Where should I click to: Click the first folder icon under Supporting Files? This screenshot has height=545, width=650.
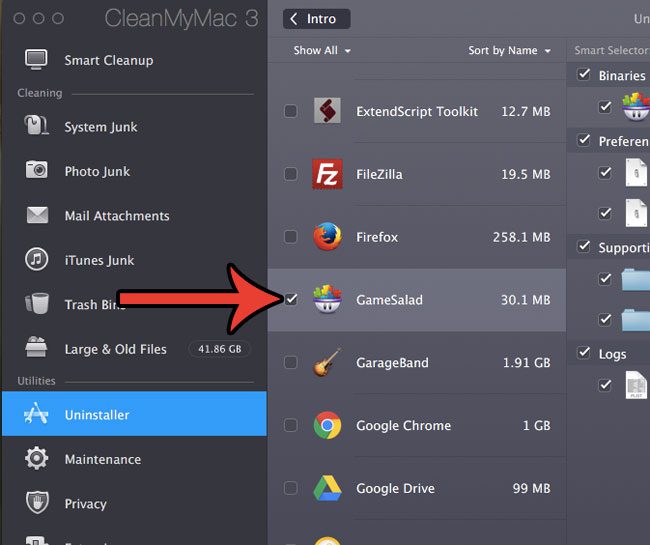[x=635, y=279]
